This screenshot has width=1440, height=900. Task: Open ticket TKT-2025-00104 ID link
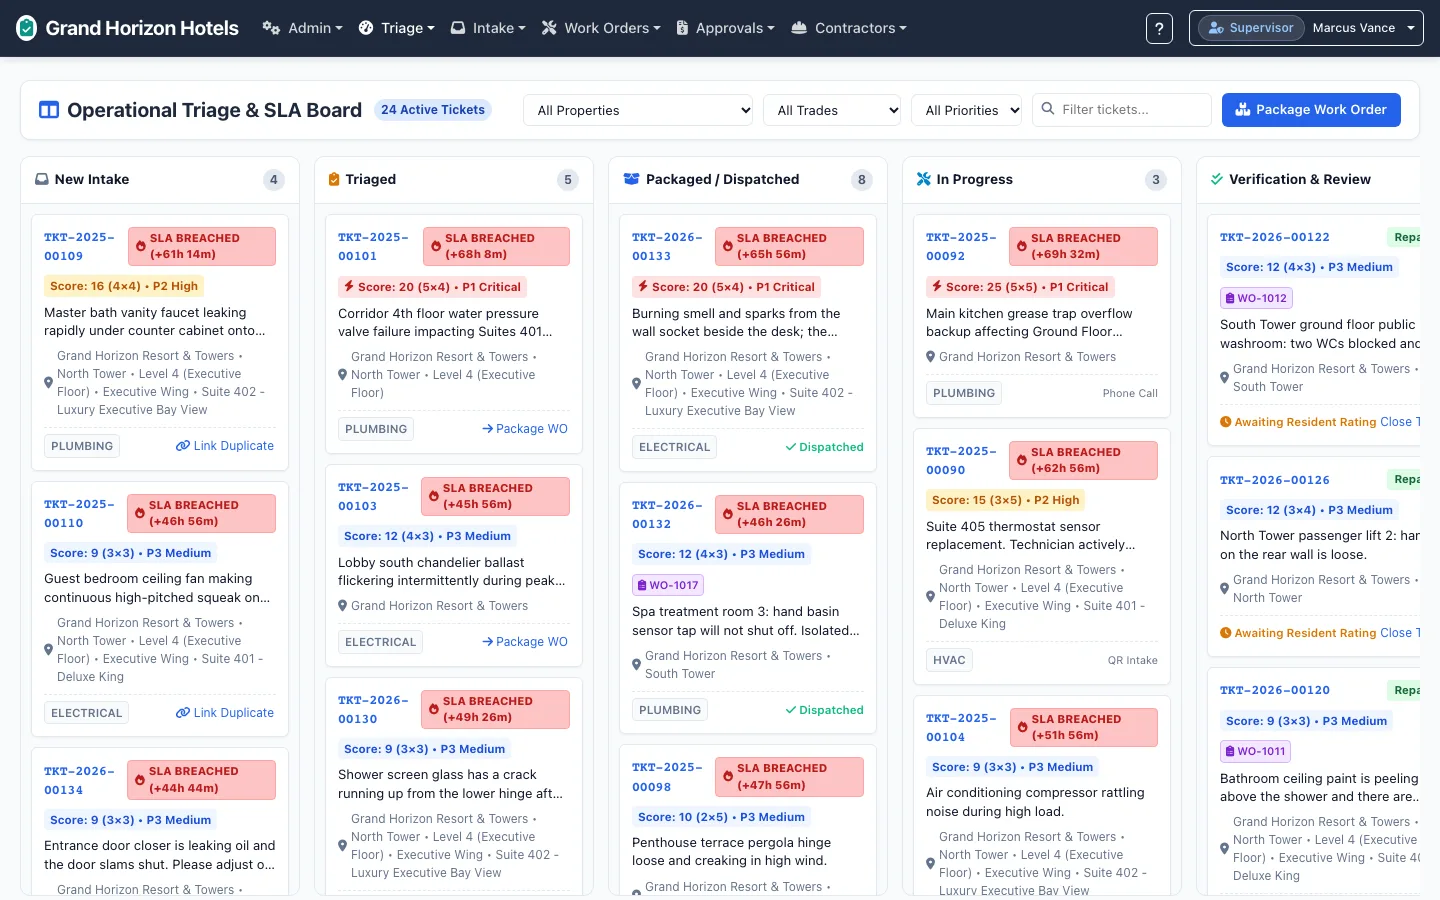click(961, 728)
